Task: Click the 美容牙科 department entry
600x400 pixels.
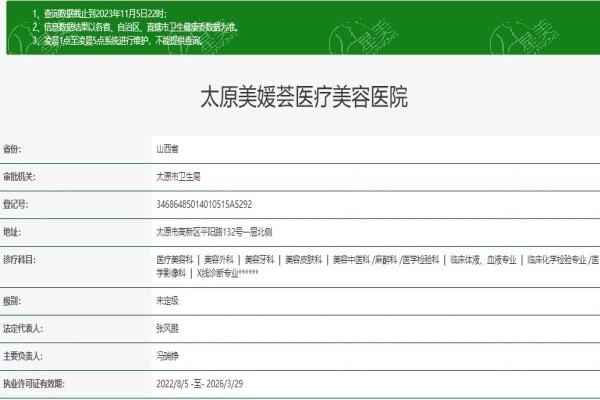Action: [259, 260]
